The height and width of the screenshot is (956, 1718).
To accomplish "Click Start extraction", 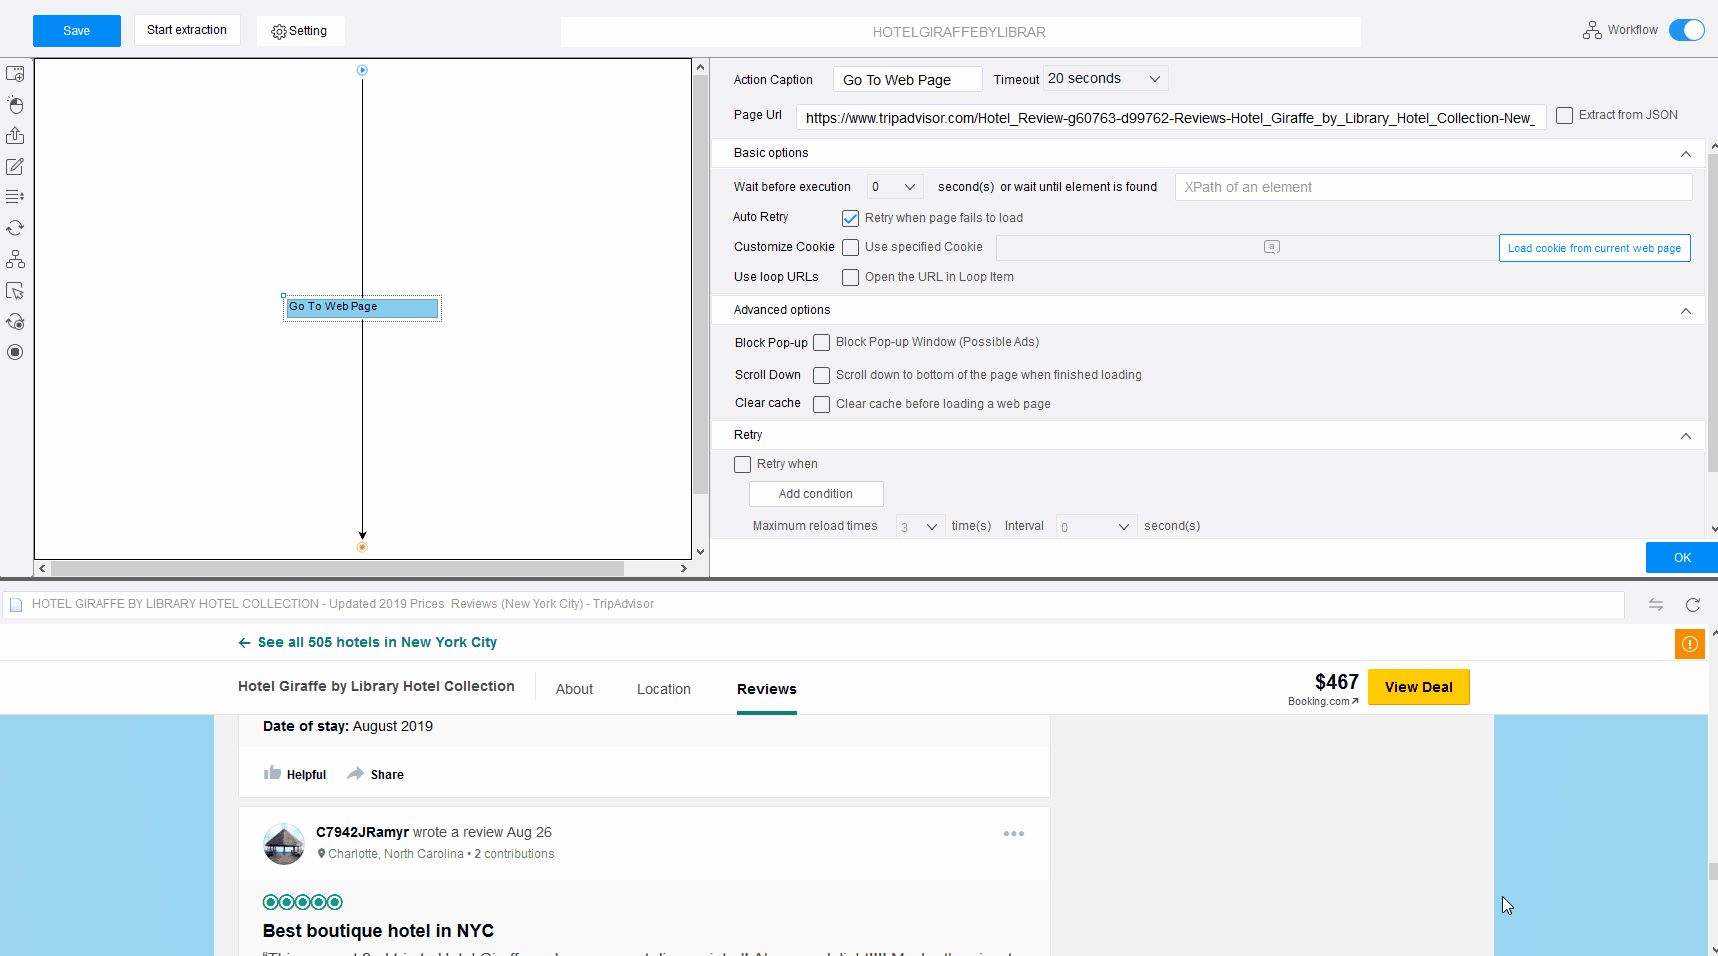I will click(x=187, y=30).
